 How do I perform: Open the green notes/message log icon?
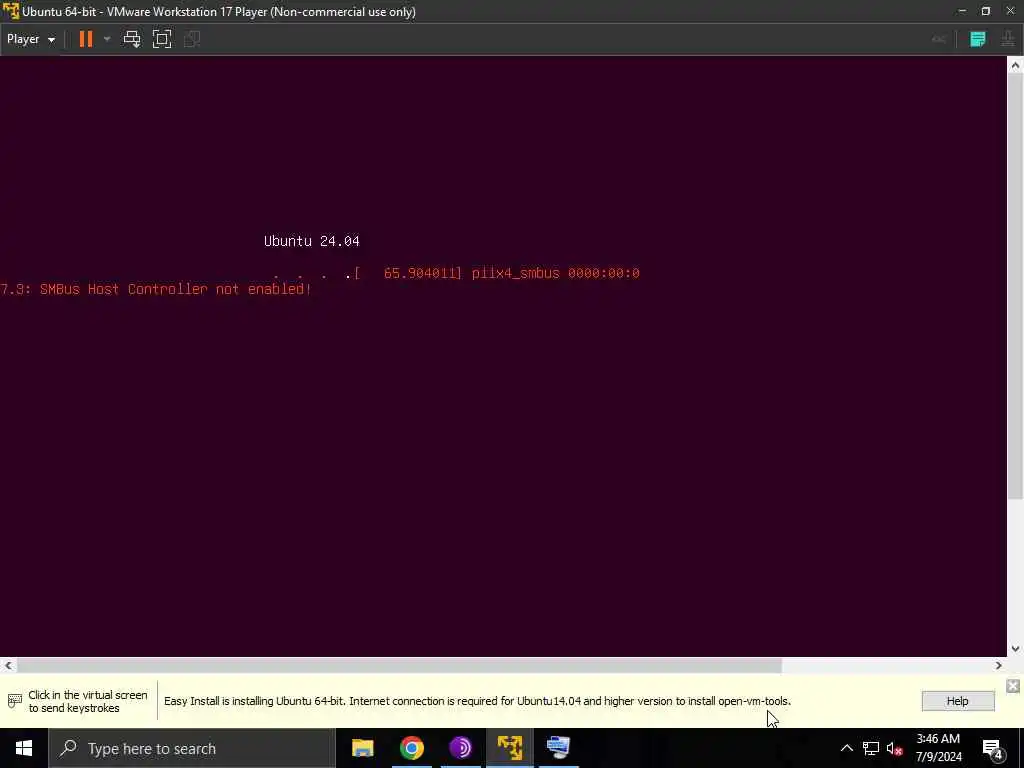point(978,39)
